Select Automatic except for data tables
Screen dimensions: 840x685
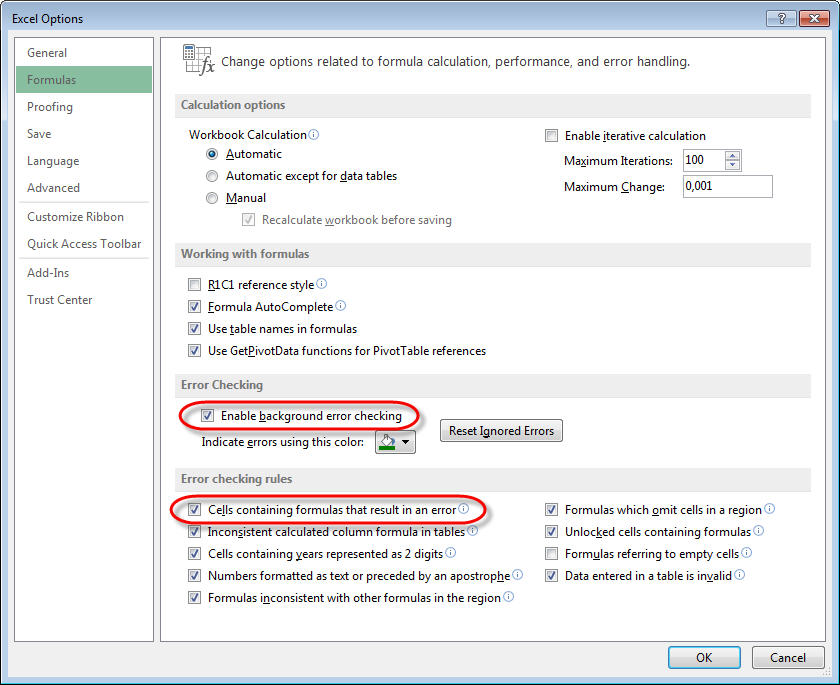click(212, 176)
